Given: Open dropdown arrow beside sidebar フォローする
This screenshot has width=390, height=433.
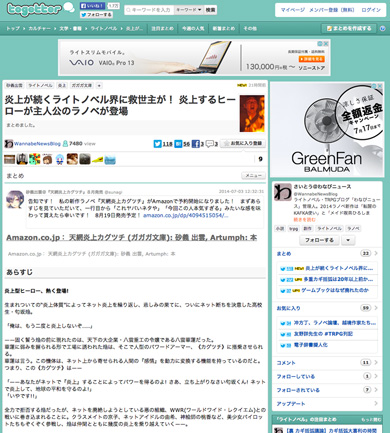Looking at the screenshot, I should pos(348,240).
